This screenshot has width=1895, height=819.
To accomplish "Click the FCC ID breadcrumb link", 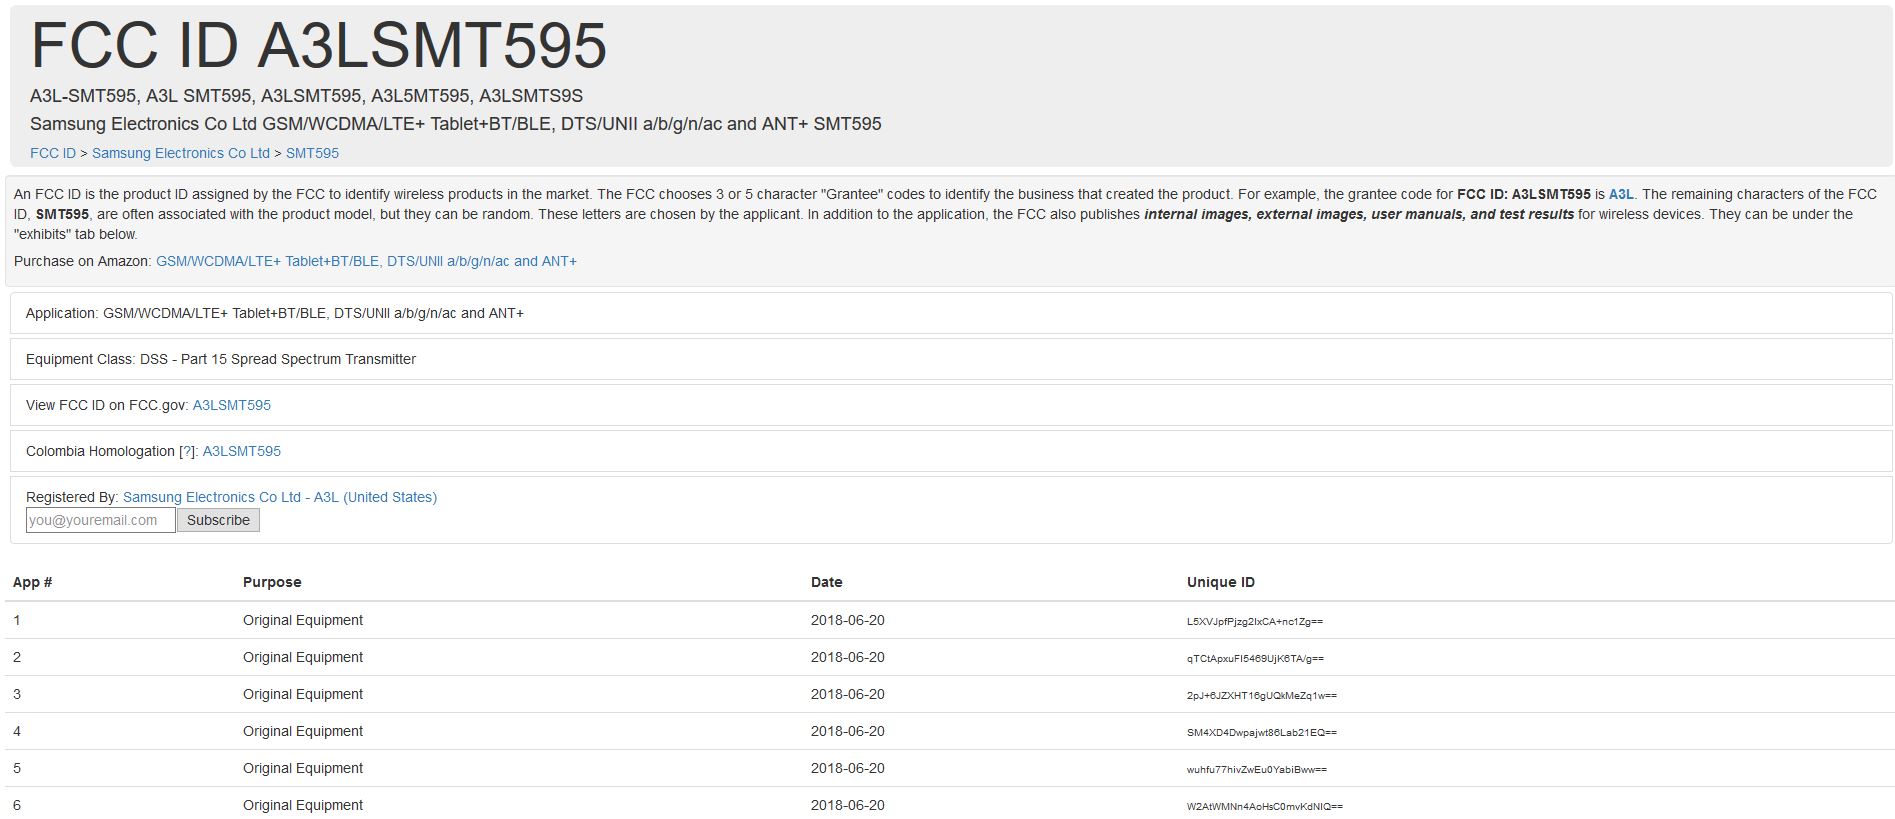I will [x=53, y=153].
